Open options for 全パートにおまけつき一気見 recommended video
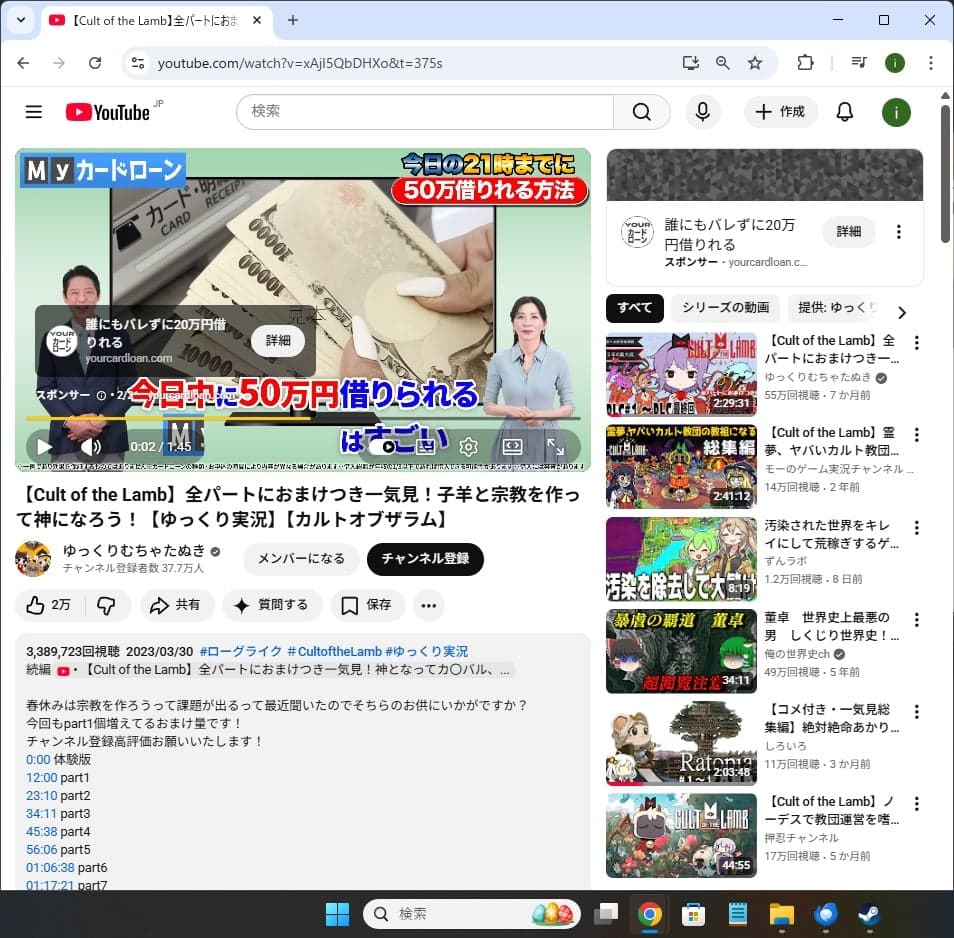Screen dimensions: 954x938 (916, 343)
